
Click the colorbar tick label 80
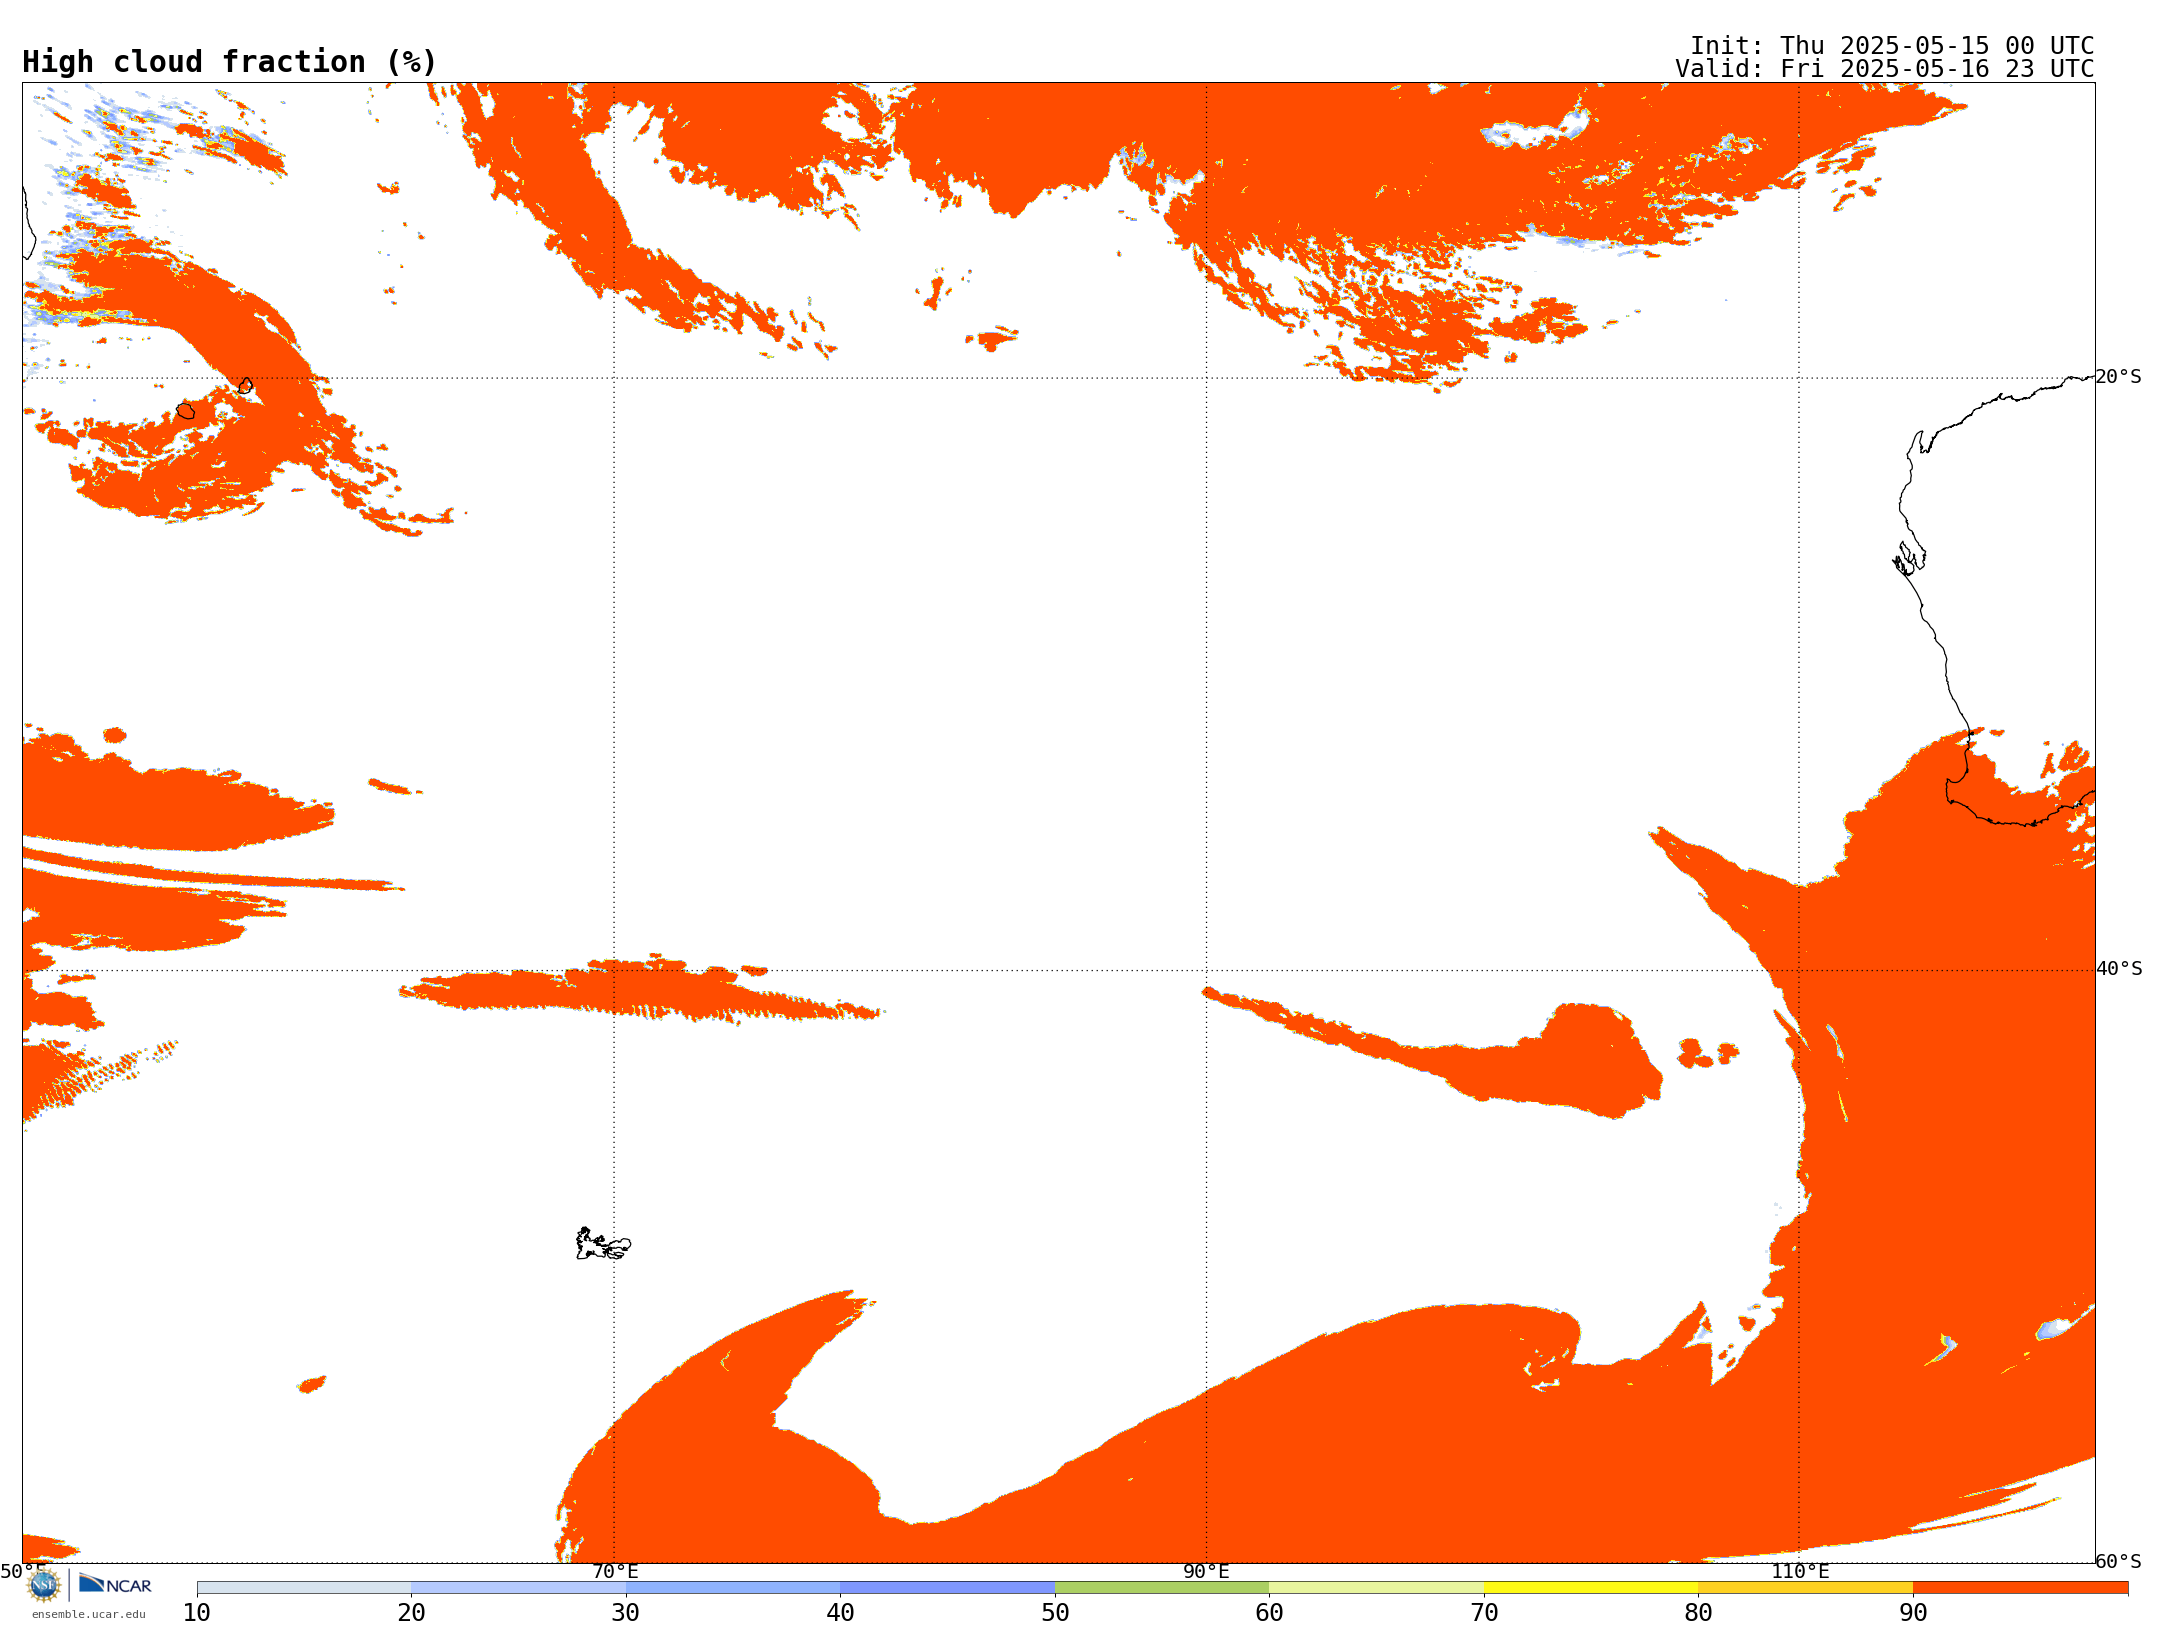coord(1698,1613)
